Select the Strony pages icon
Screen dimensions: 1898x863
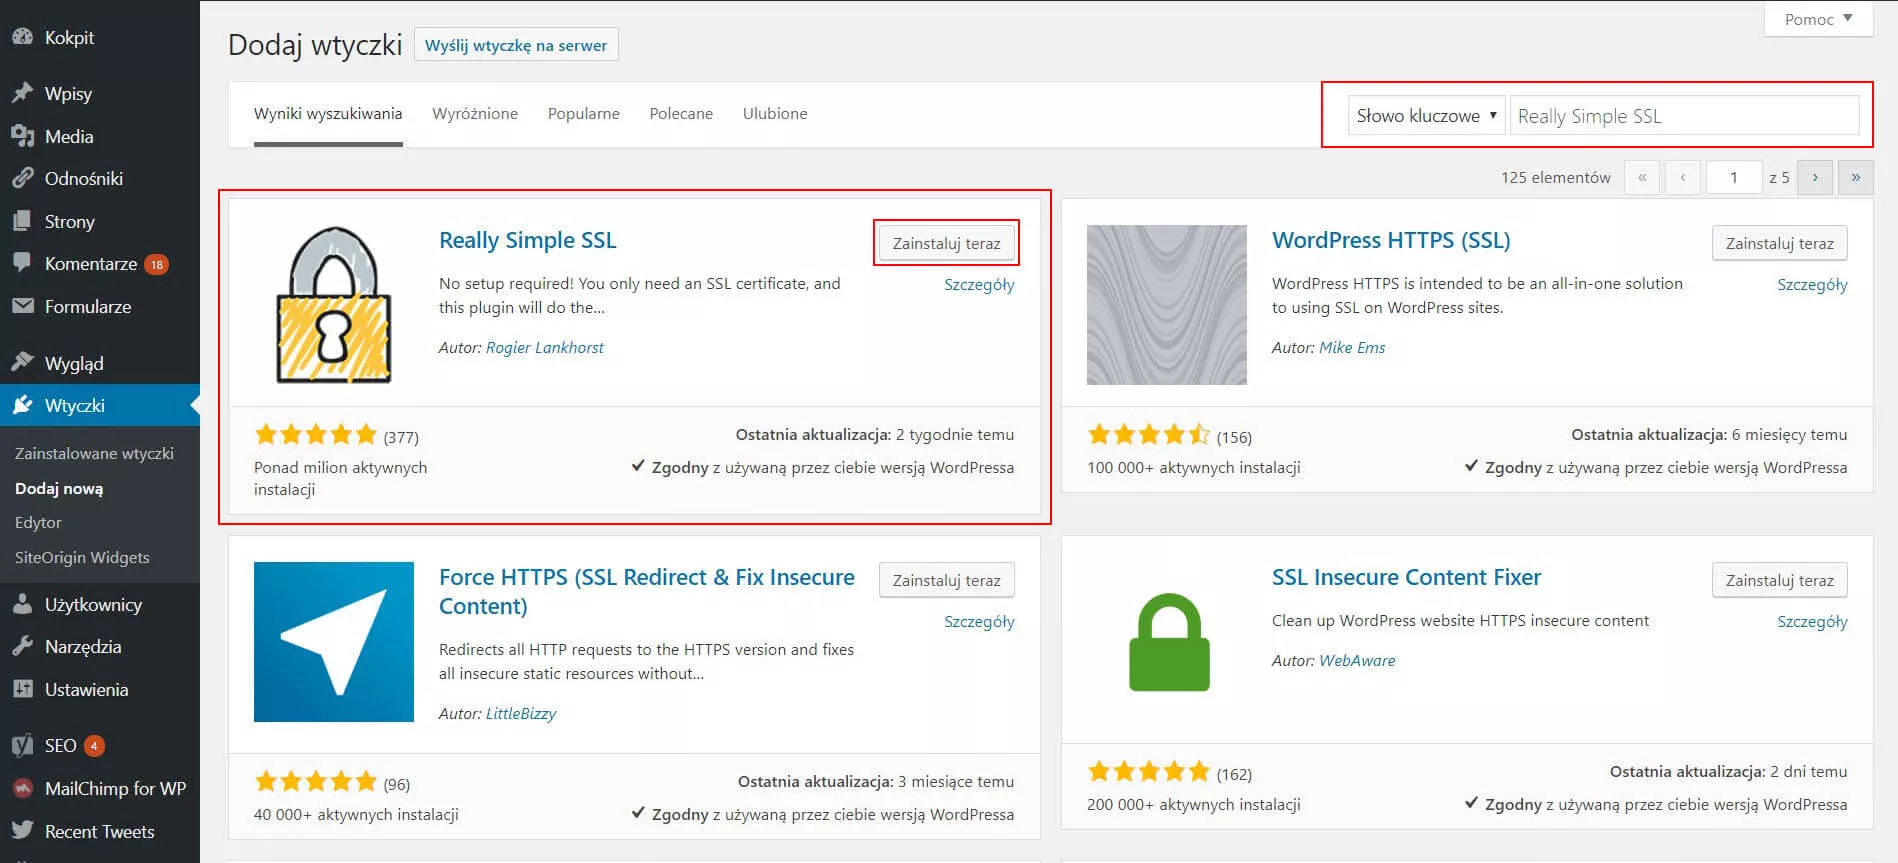[22, 221]
